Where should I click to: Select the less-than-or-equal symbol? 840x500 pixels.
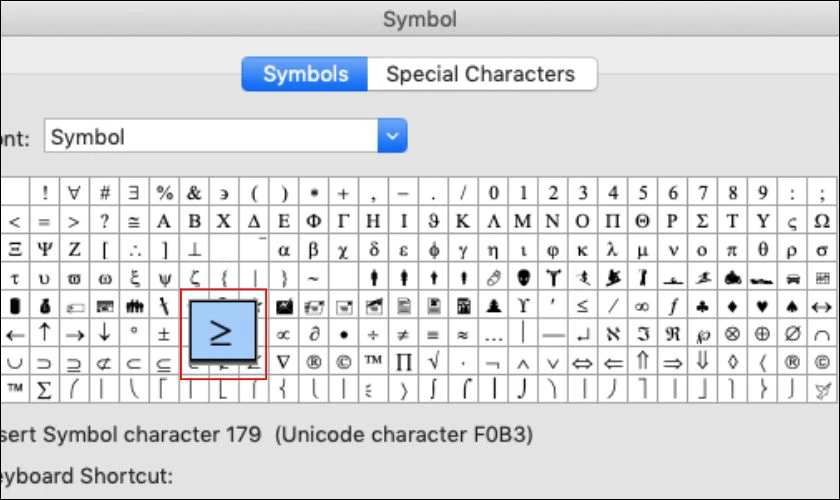click(582, 306)
